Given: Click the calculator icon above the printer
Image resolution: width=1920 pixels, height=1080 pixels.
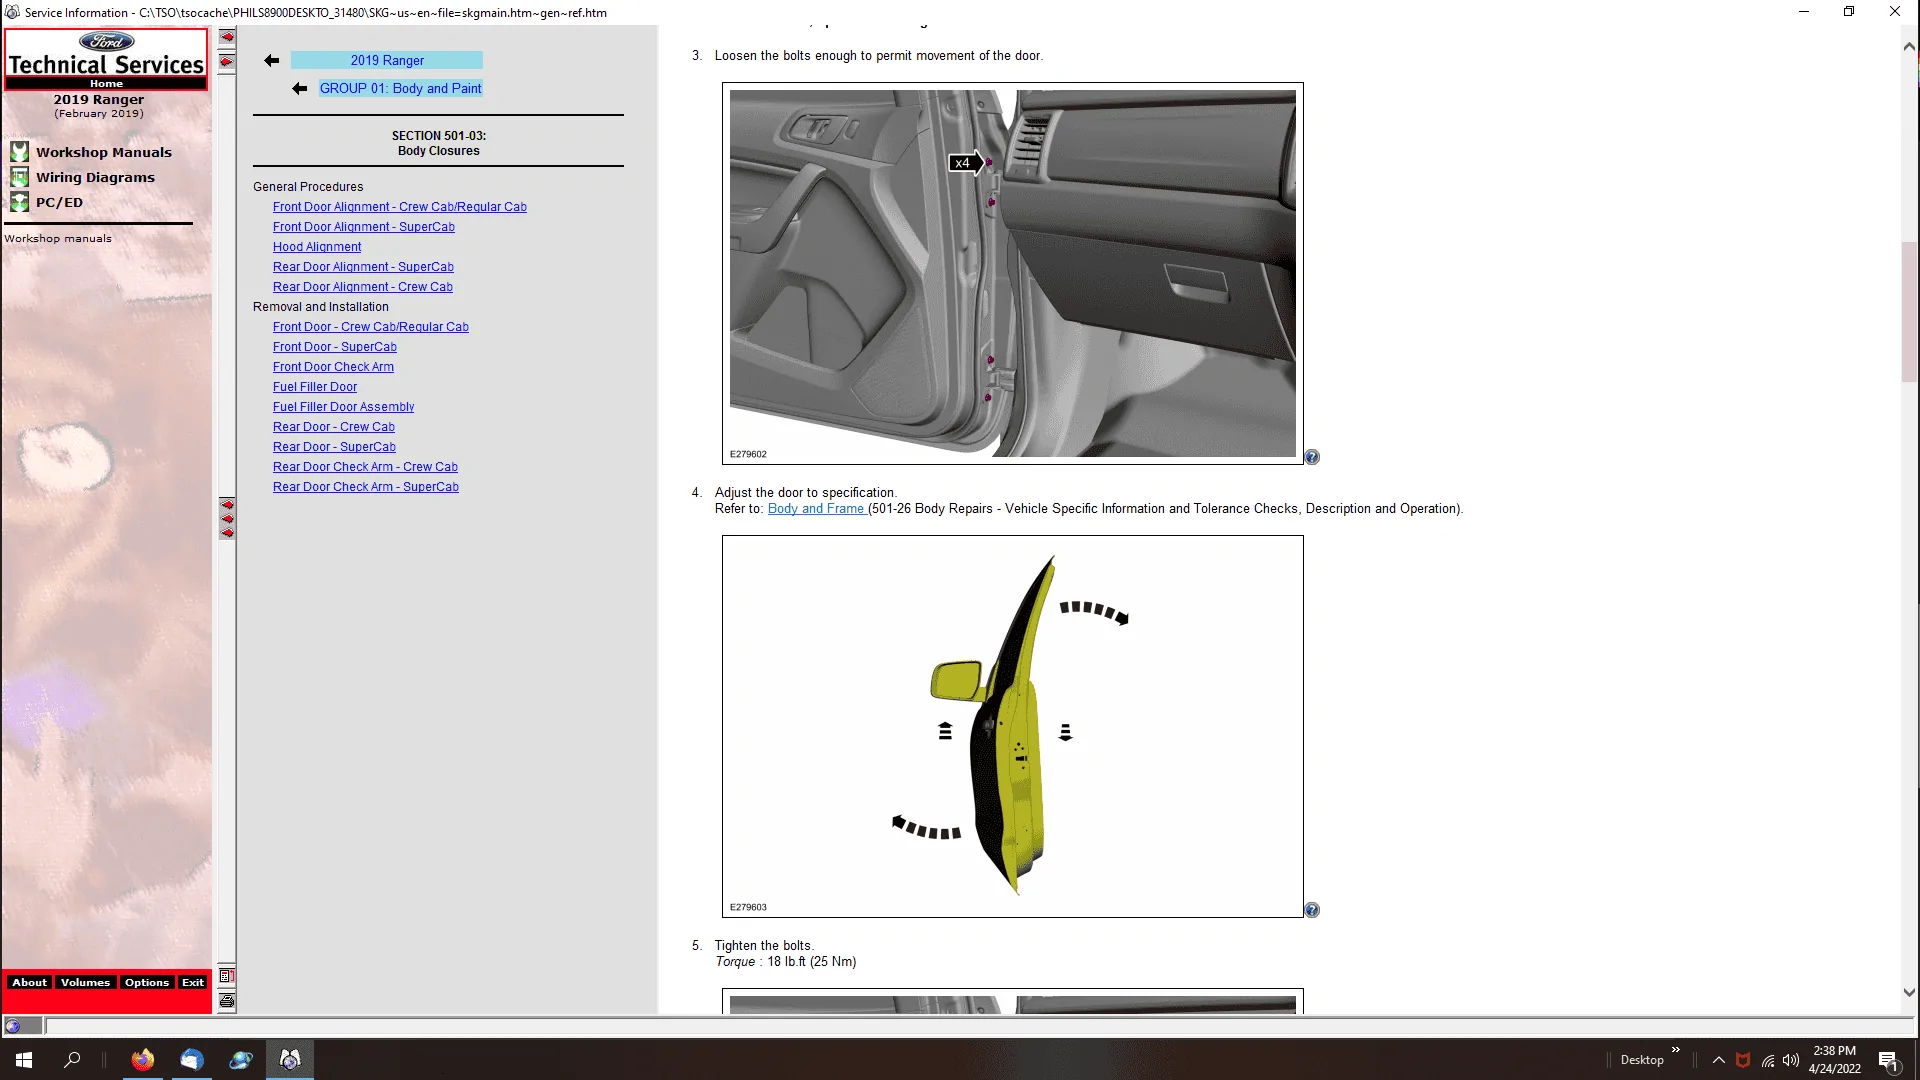Looking at the screenshot, I should click(227, 976).
